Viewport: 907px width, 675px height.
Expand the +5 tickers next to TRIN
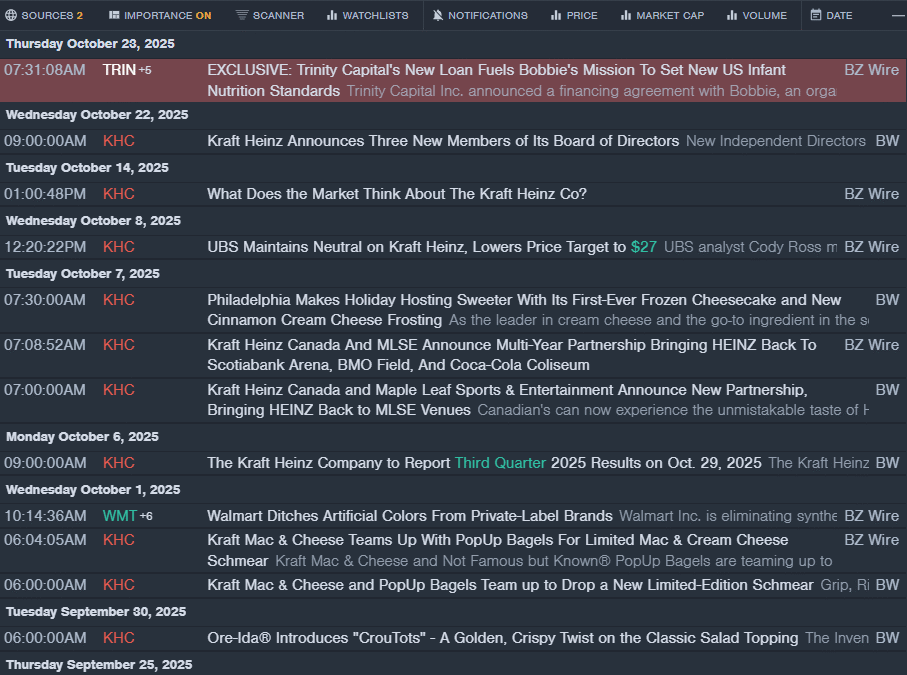click(145, 70)
